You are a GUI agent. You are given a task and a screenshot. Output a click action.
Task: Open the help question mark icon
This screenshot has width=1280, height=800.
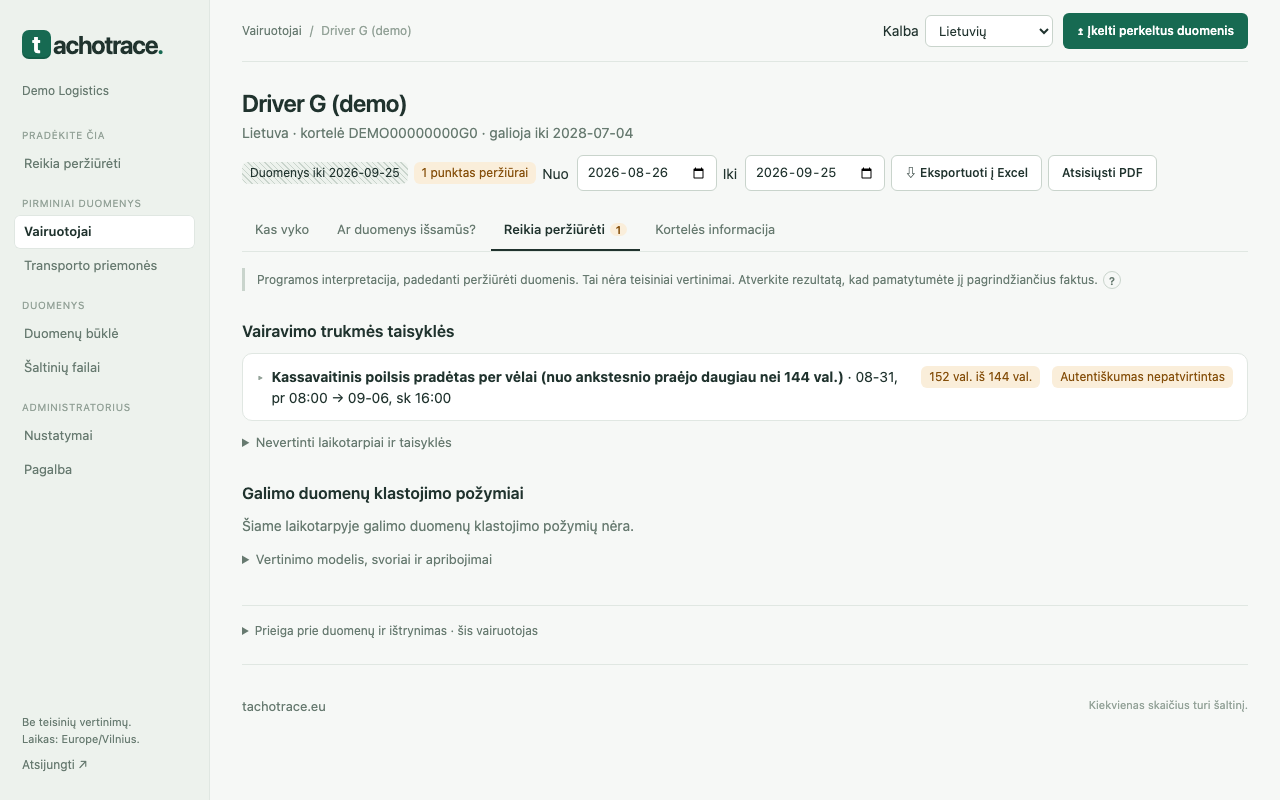click(1112, 280)
